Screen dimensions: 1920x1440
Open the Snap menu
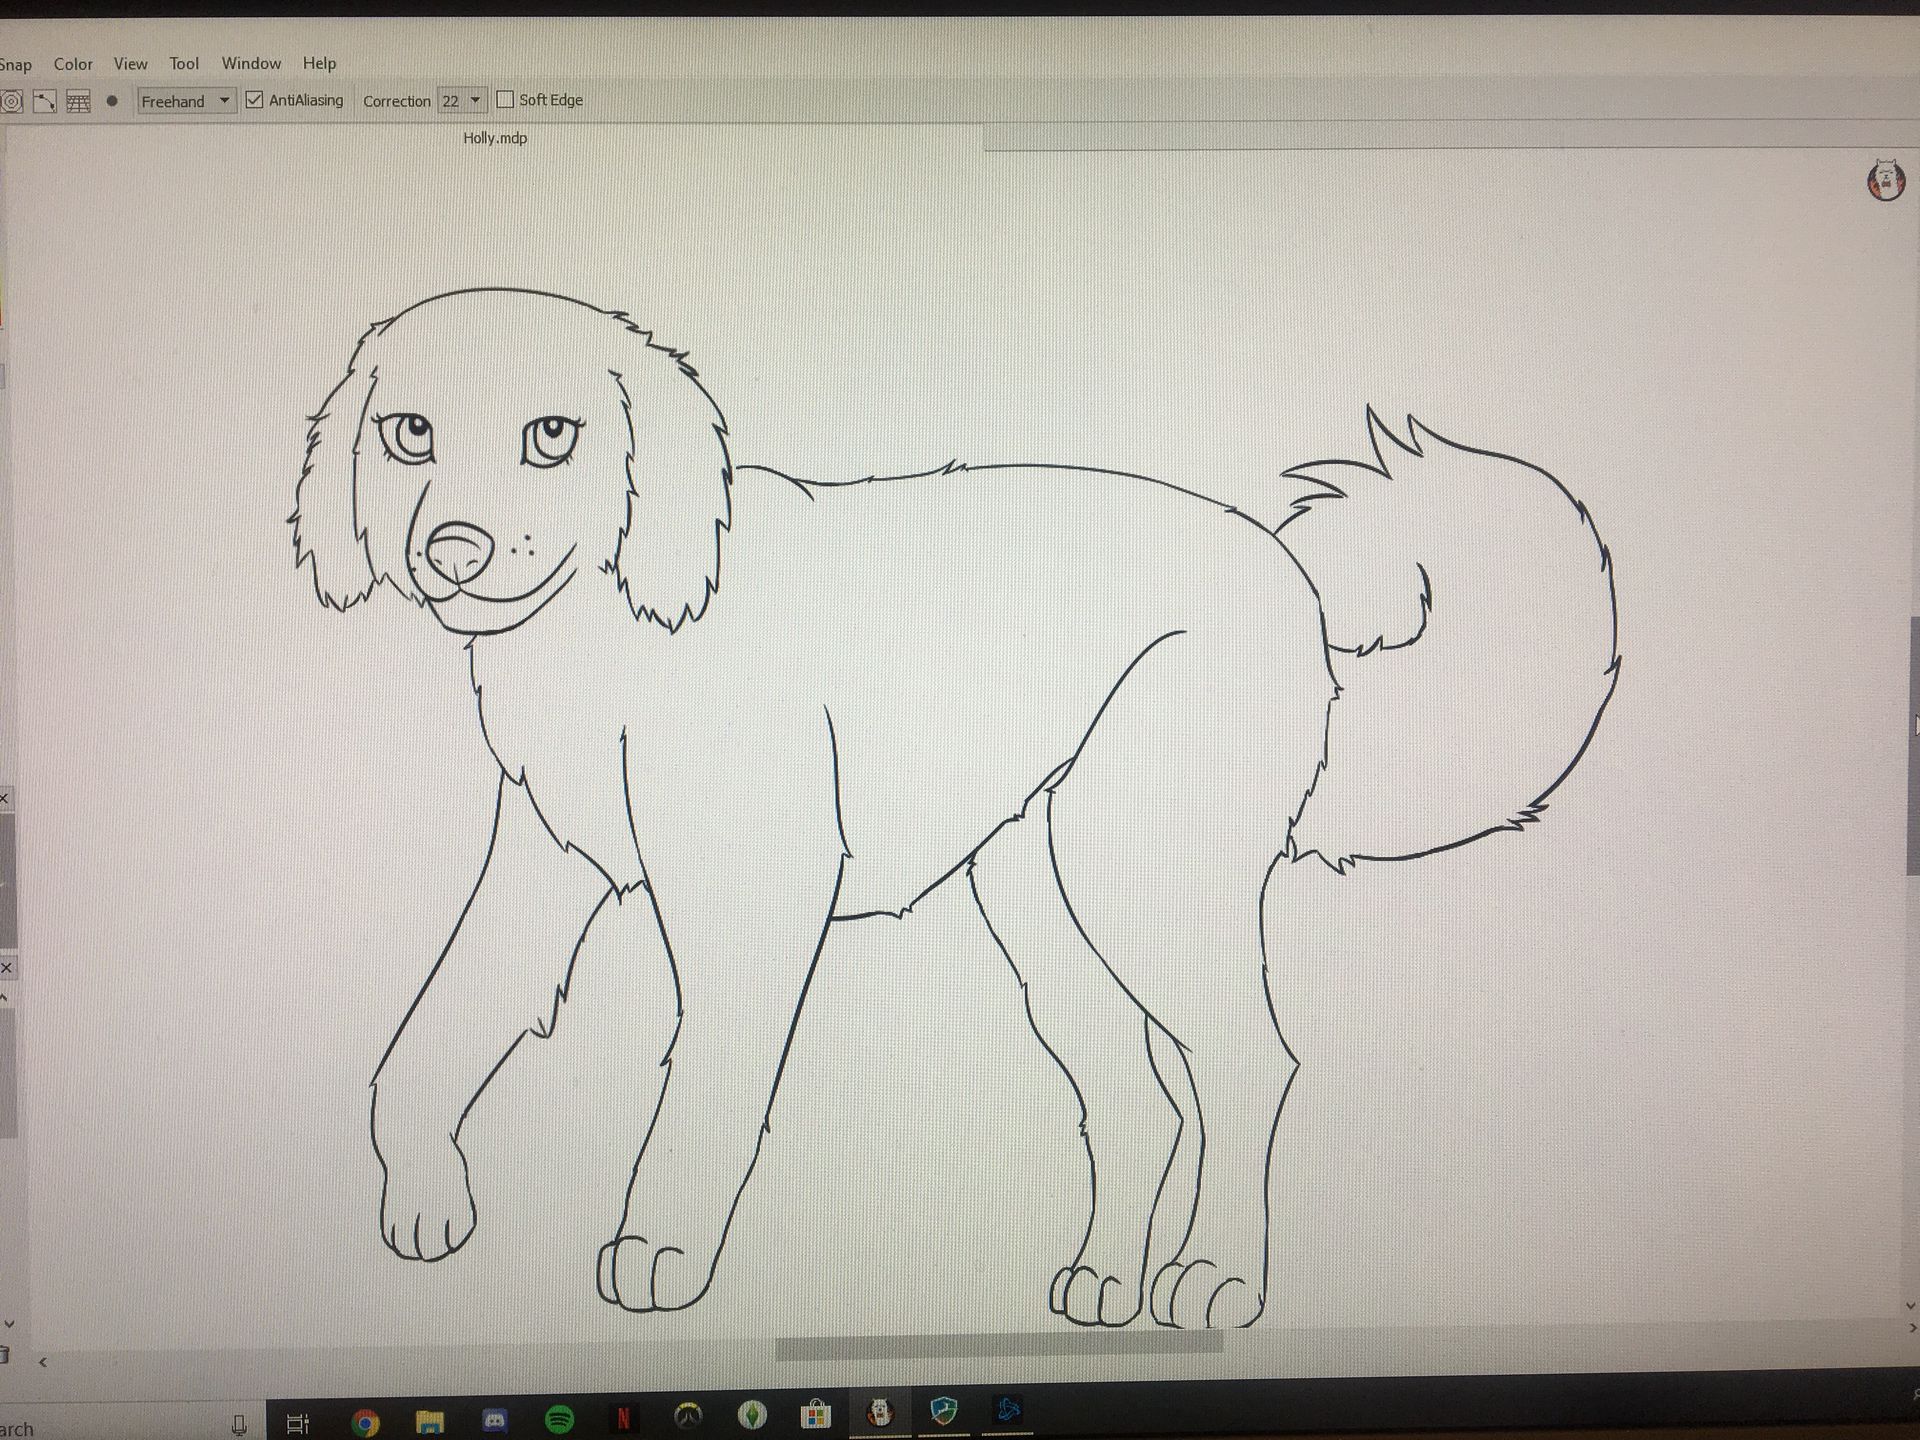point(15,65)
